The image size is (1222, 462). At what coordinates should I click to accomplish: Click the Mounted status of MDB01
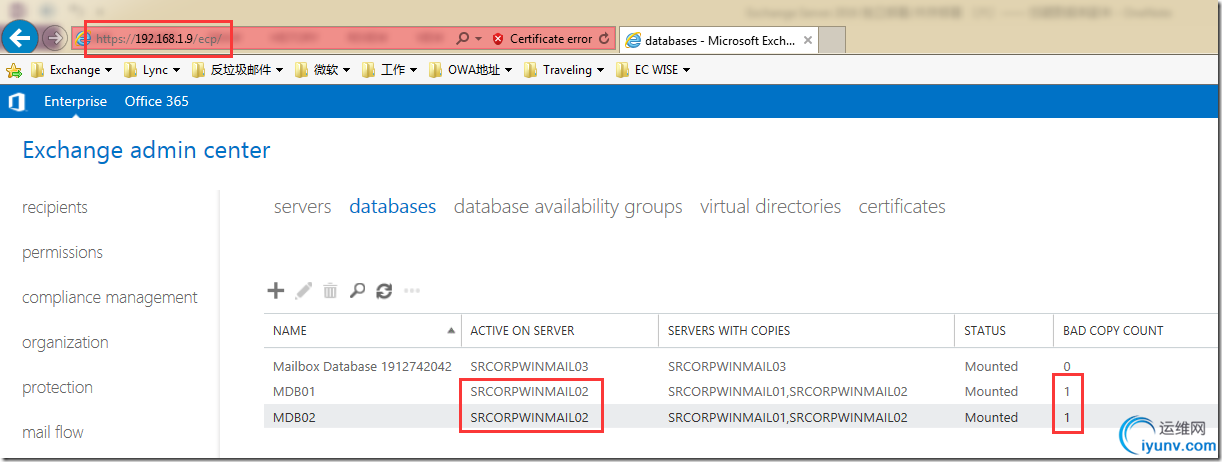pyautogui.click(x=991, y=392)
